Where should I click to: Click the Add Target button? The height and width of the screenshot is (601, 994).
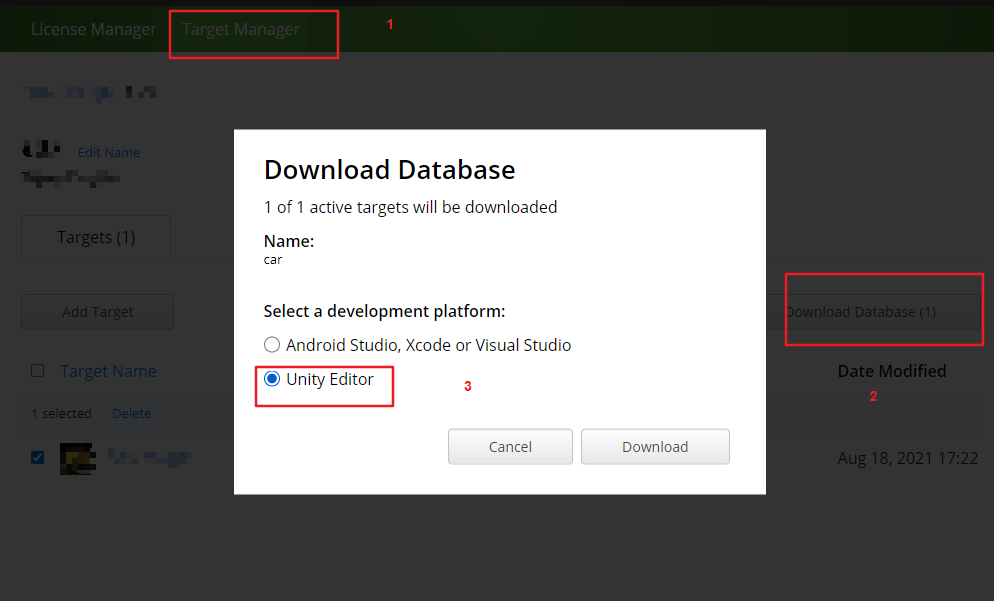98,312
